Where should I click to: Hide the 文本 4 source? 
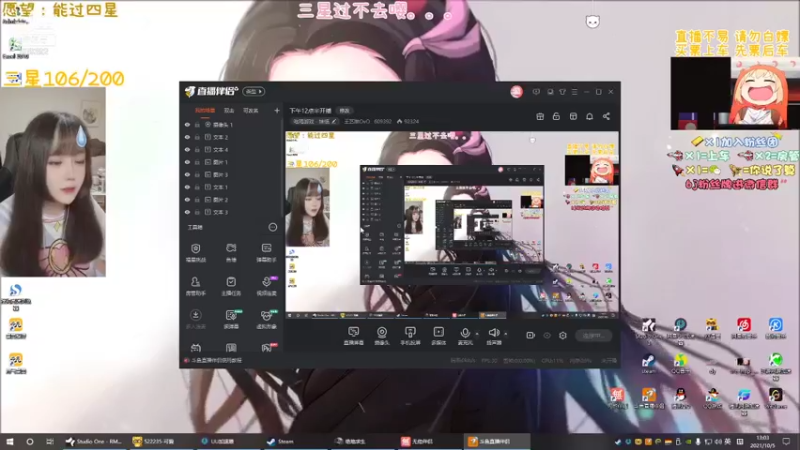coord(187,149)
